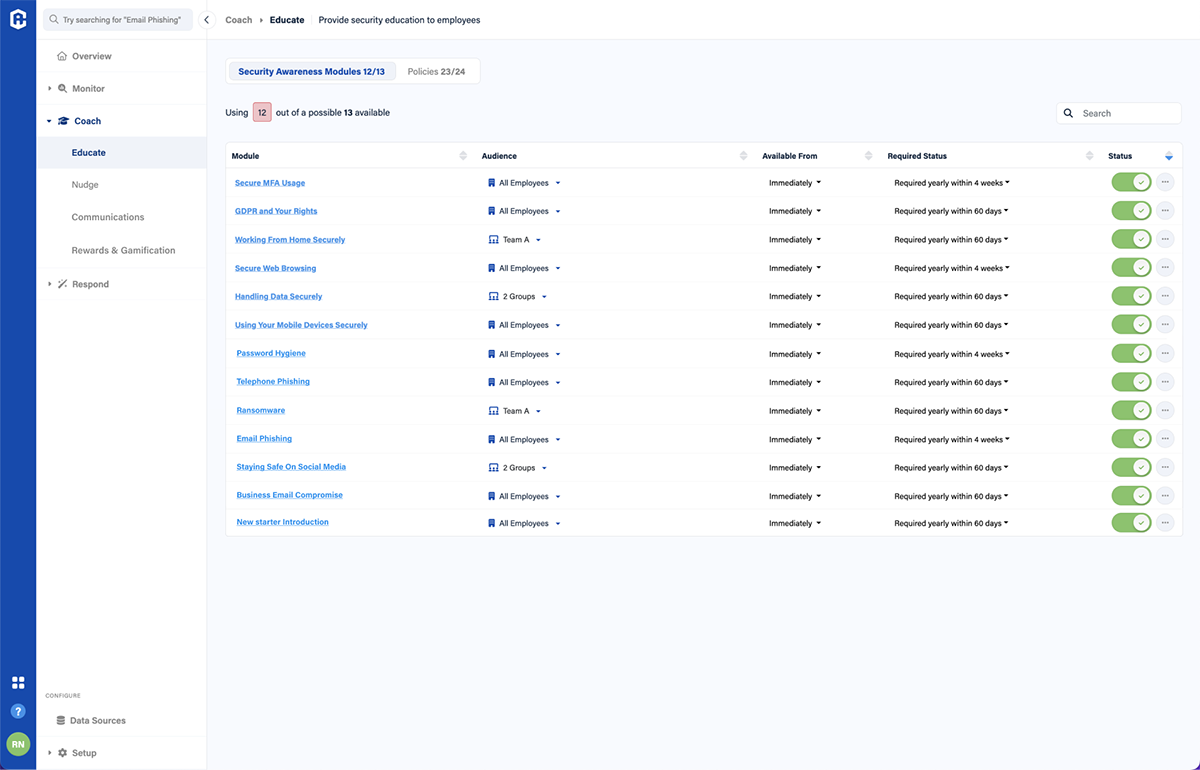Toggle the New starter Introduction status switch
The width and height of the screenshot is (1200, 770).
coord(1131,522)
